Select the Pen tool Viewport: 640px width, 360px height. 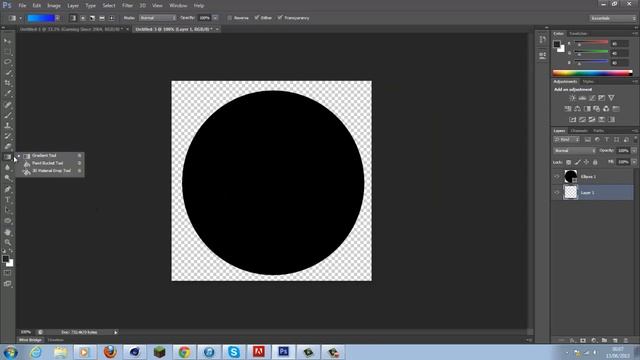[x=7, y=189]
